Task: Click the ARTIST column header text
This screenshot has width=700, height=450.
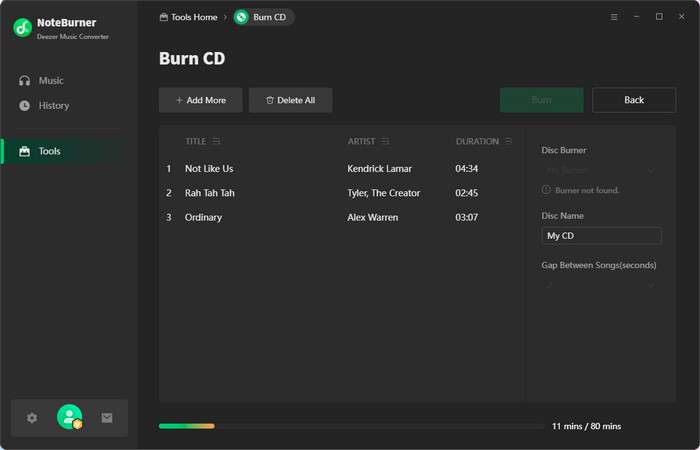Action: click(362, 142)
